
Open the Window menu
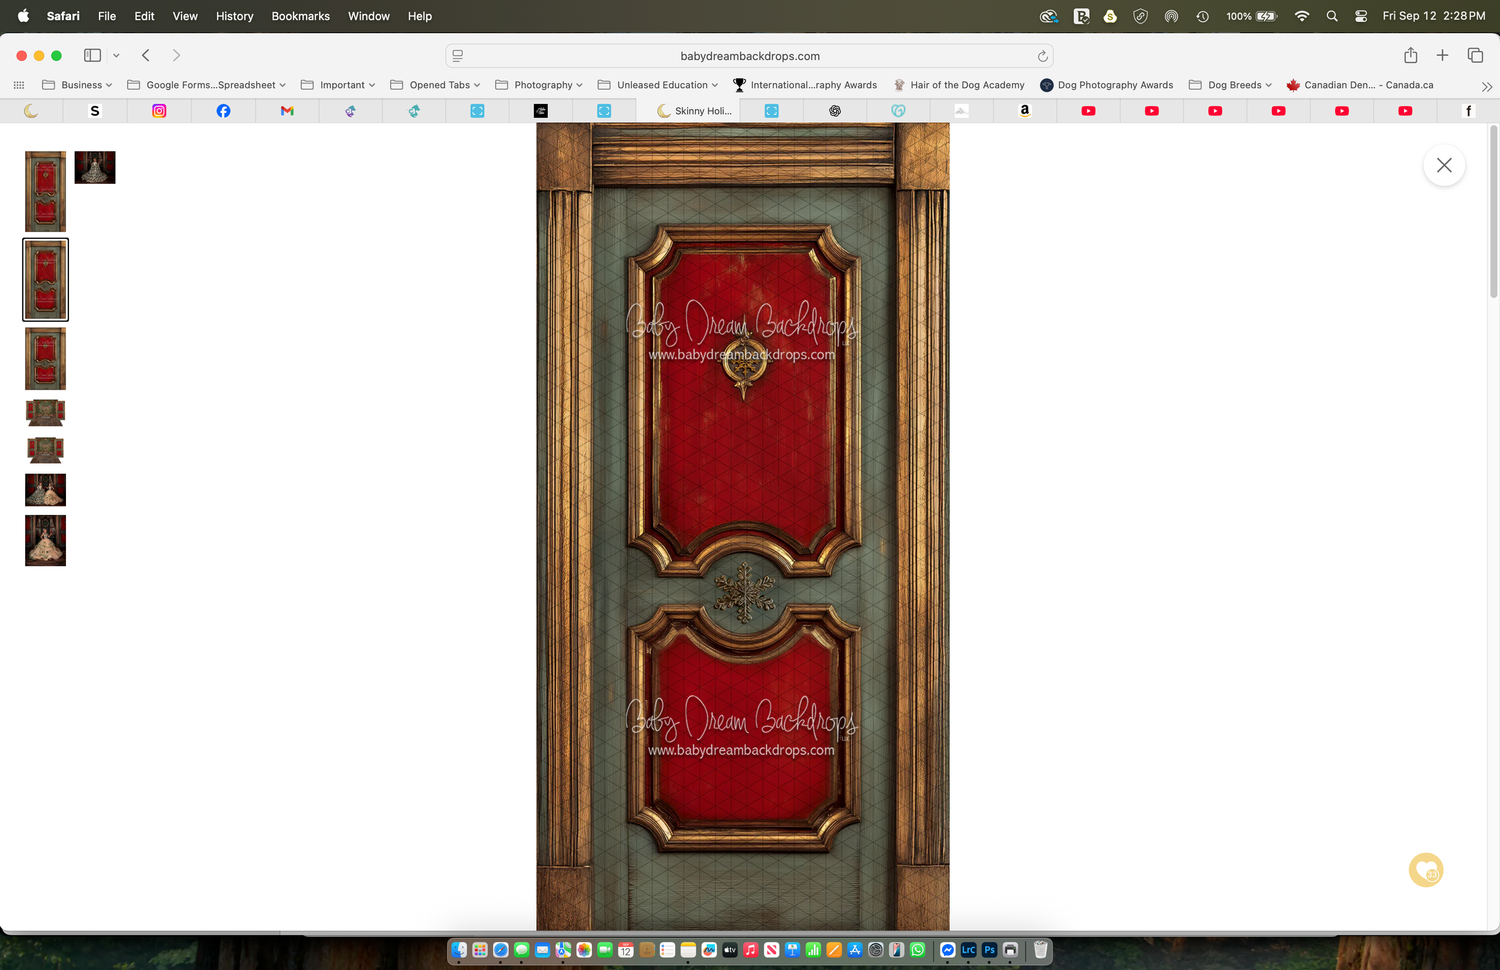[x=369, y=16]
